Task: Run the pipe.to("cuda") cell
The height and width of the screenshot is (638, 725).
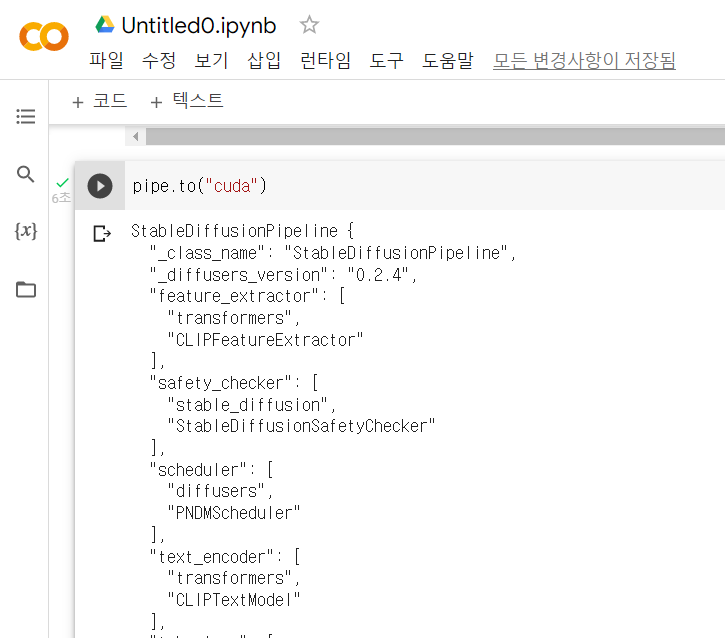Action: pyautogui.click(x=100, y=186)
